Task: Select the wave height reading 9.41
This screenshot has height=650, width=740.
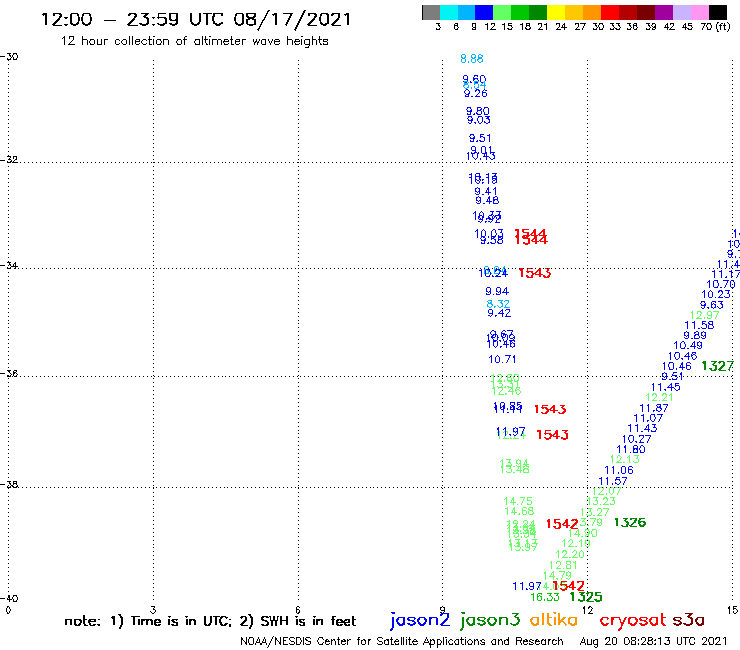Action: pos(486,191)
